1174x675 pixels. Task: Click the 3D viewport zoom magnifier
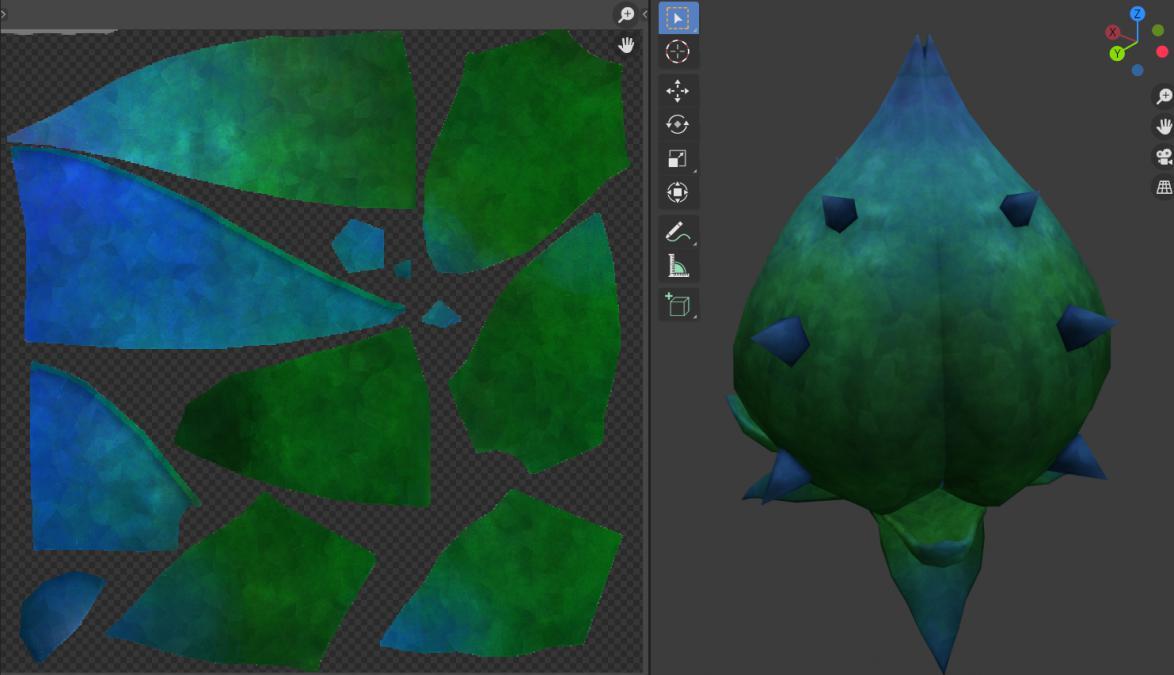[1163, 96]
